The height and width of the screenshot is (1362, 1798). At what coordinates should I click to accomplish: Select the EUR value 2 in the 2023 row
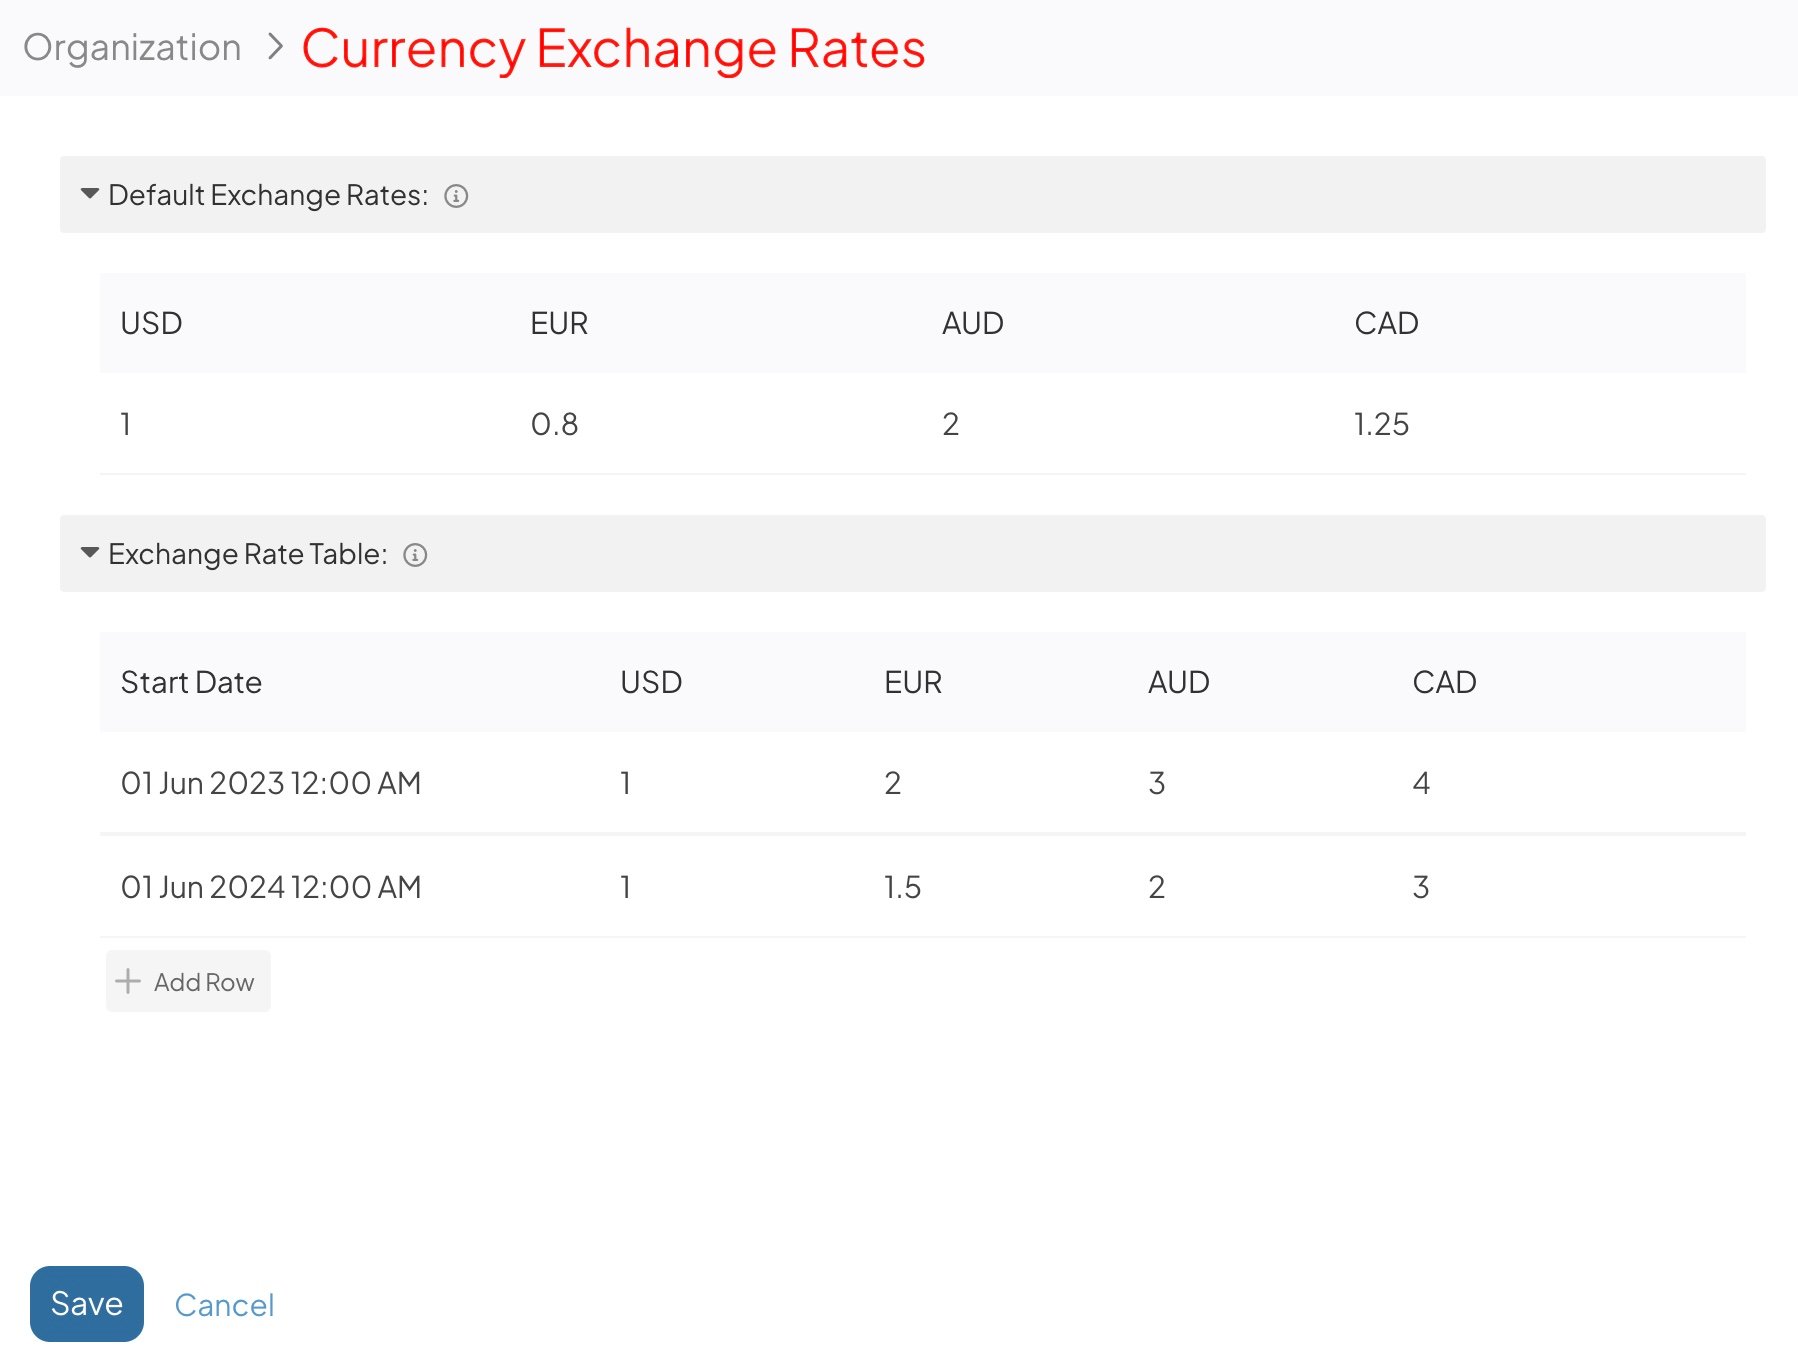(893, 783)
